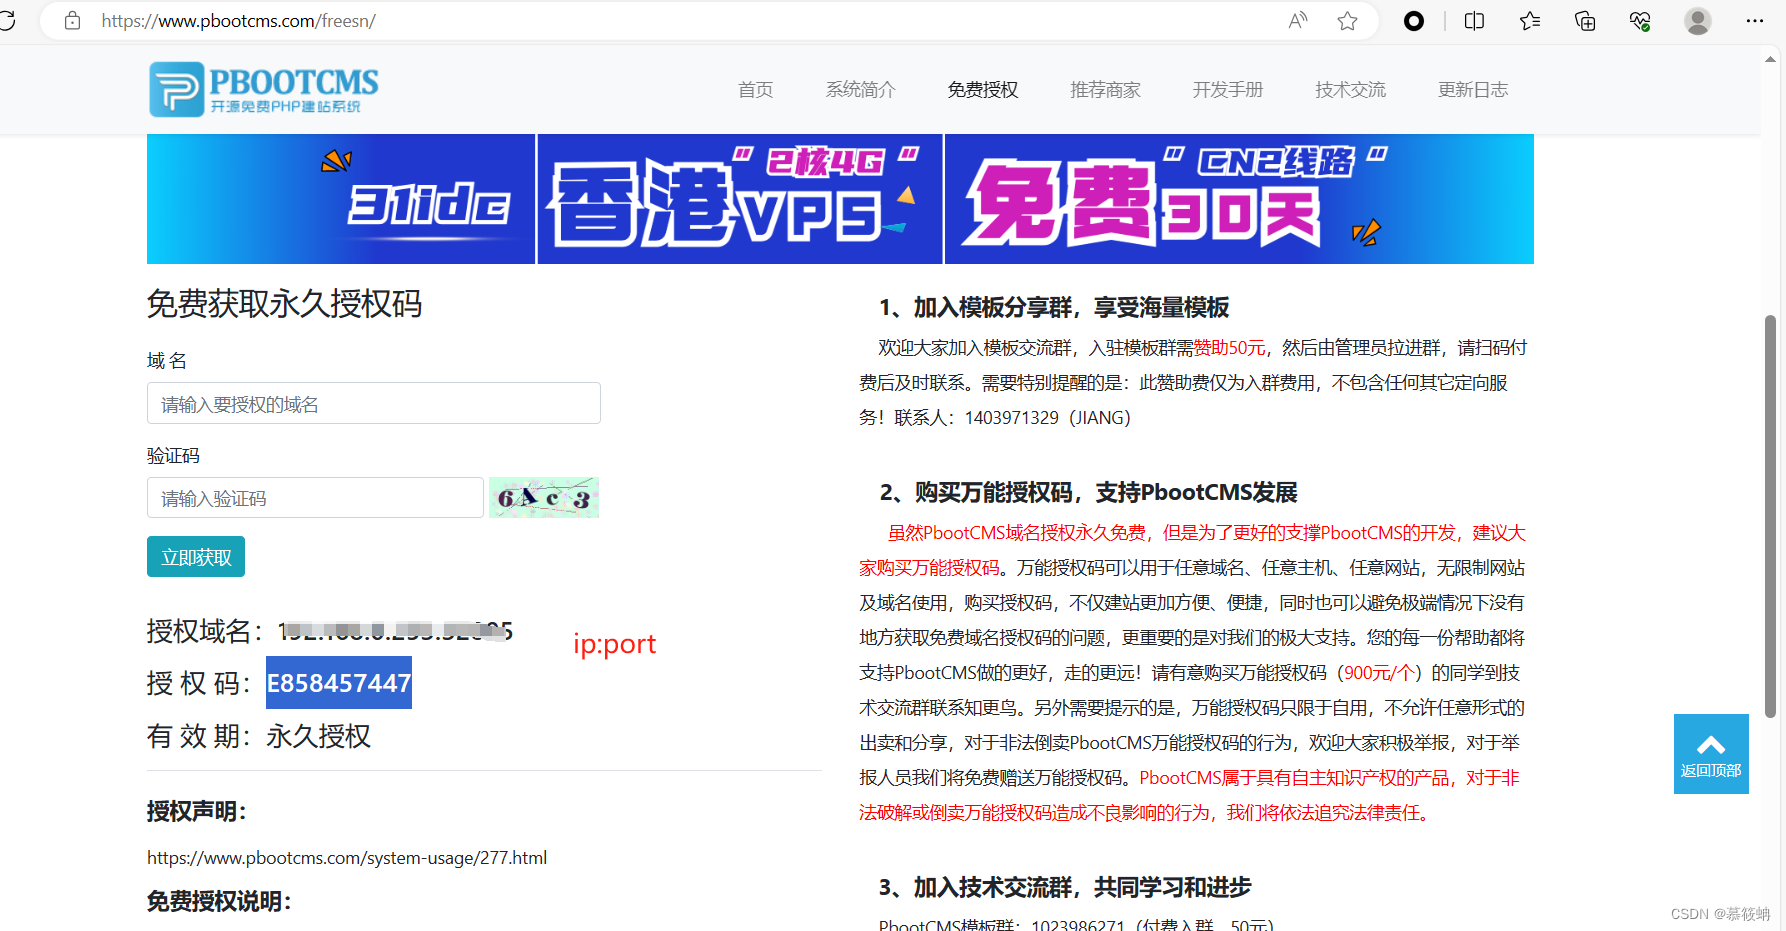The image size is (1786, 931).
Task: Click the domain input field
Action: pyautogui.click(x=373, y=403)
